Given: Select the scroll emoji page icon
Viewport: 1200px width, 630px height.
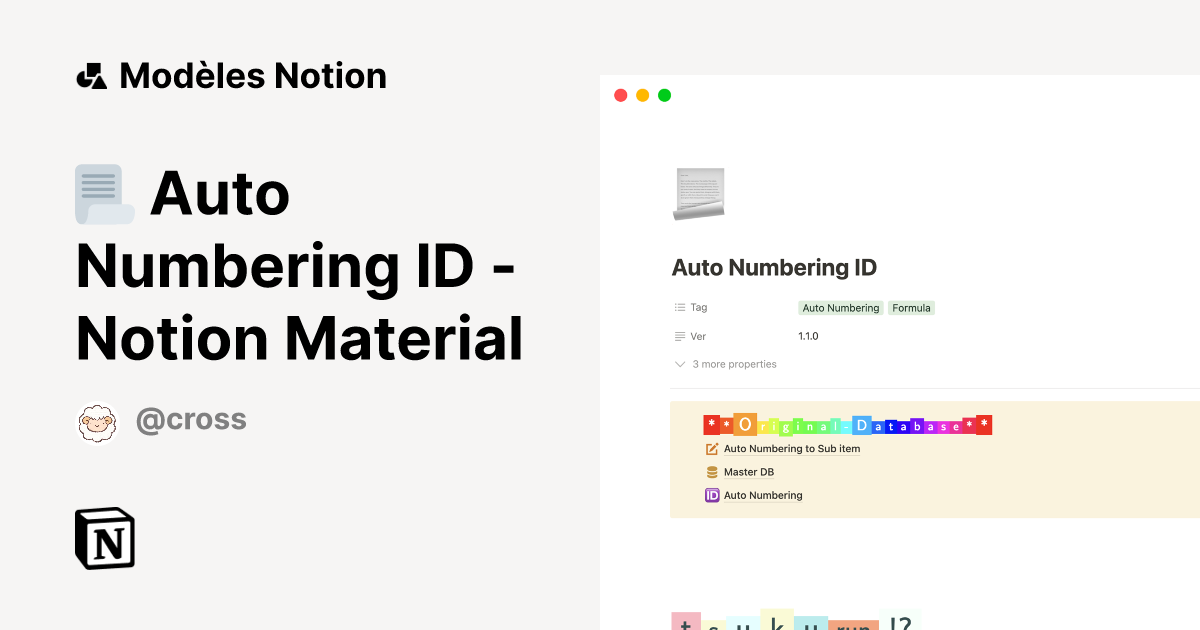Looking at the screenshot, I should pos(698,193).
